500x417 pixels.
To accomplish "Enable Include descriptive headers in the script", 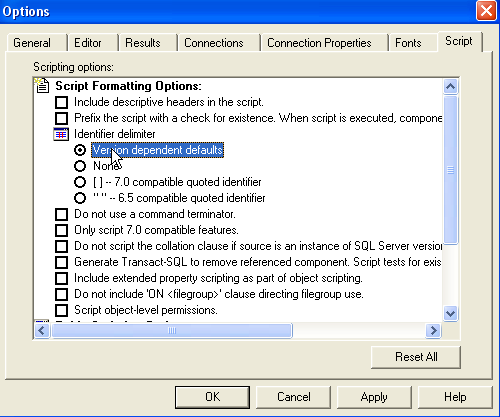I will tap(61, 102).
